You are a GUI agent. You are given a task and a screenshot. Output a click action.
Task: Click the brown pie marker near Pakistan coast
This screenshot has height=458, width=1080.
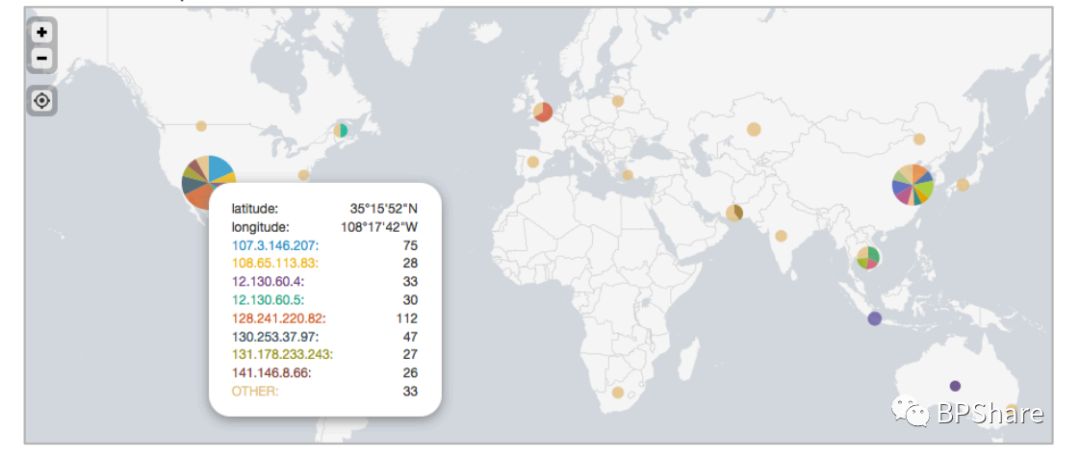click(x=735, y=213)
